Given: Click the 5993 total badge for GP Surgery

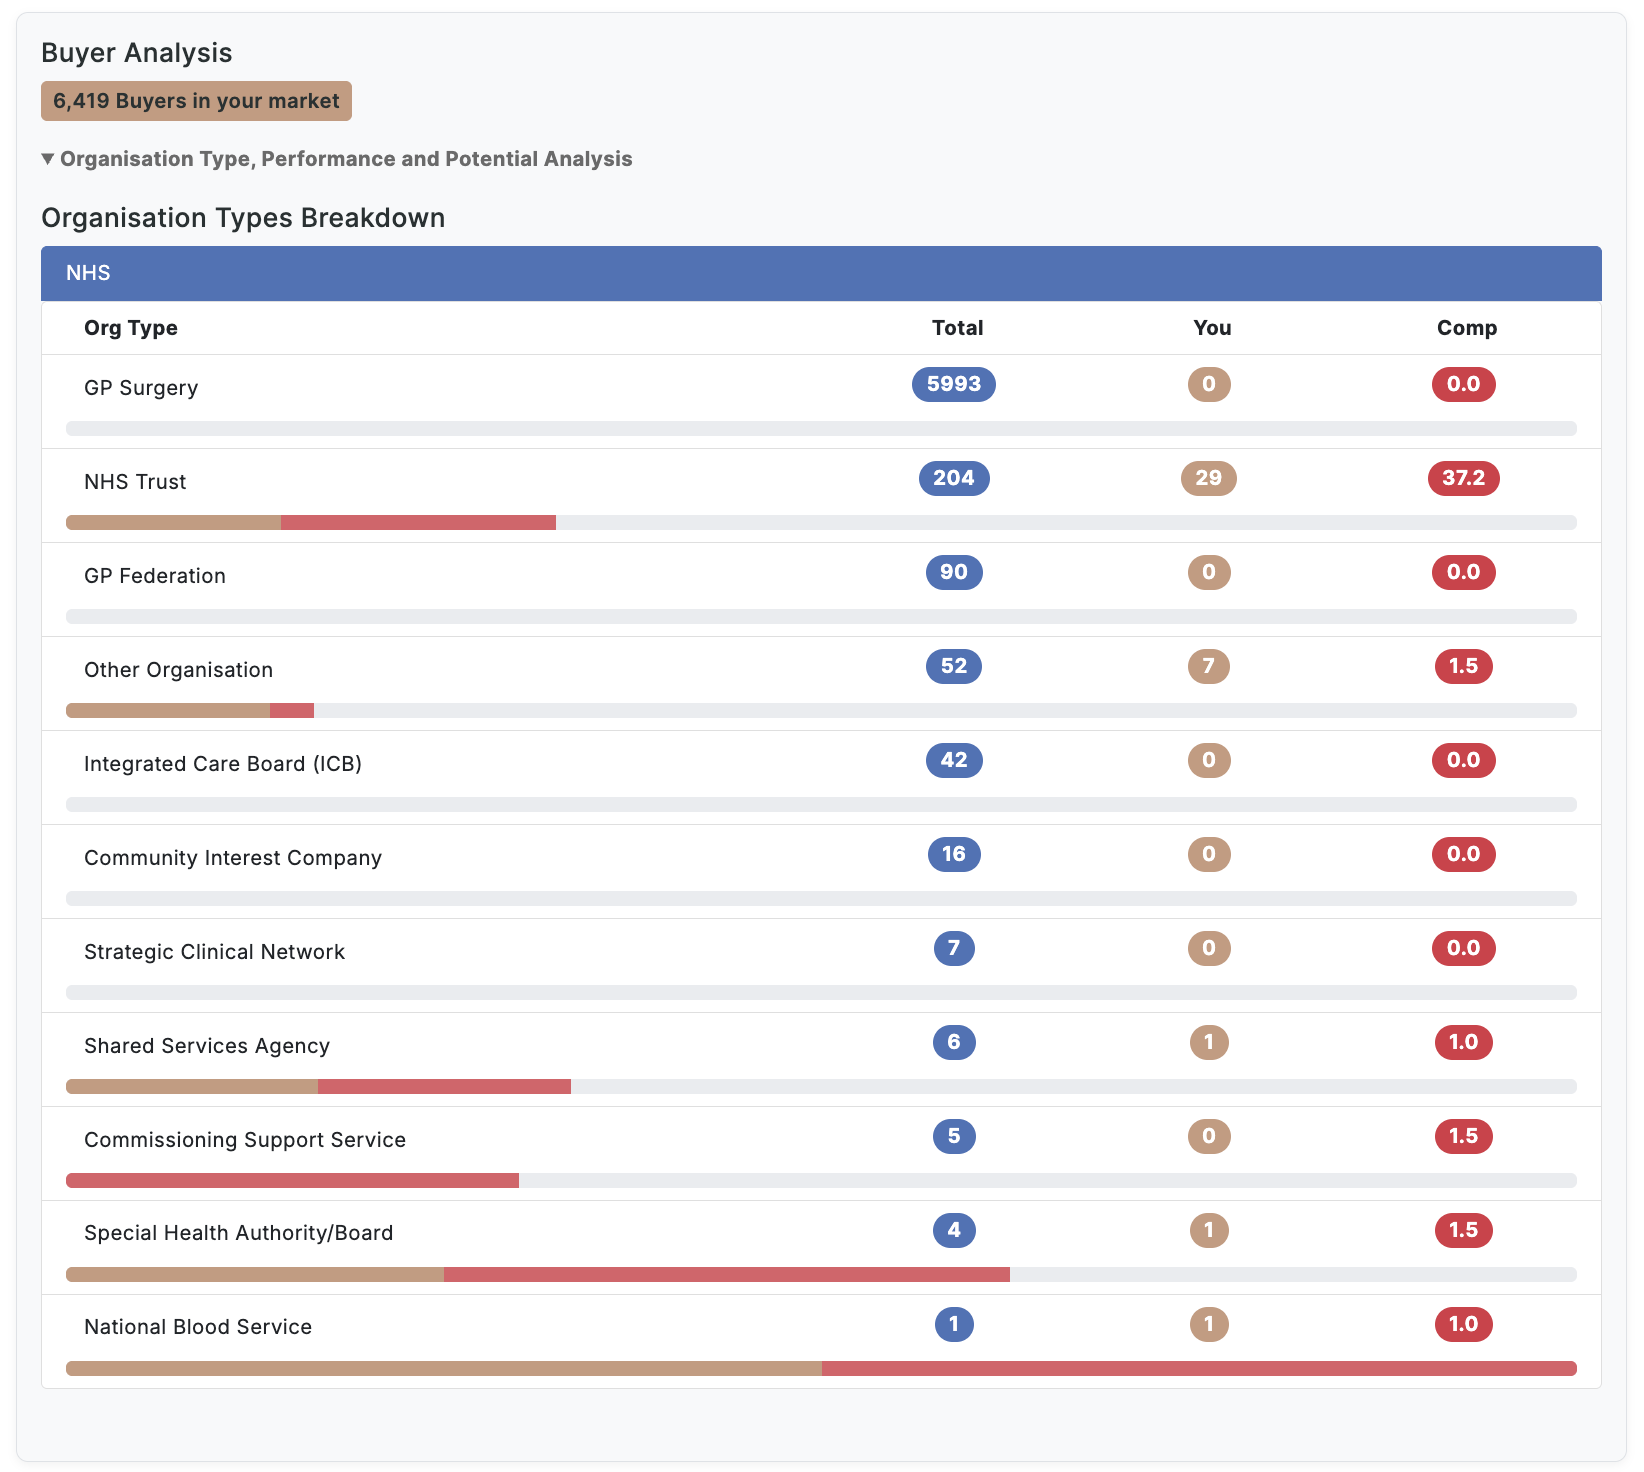Looking at the screenshot, I should click(954, 384).
